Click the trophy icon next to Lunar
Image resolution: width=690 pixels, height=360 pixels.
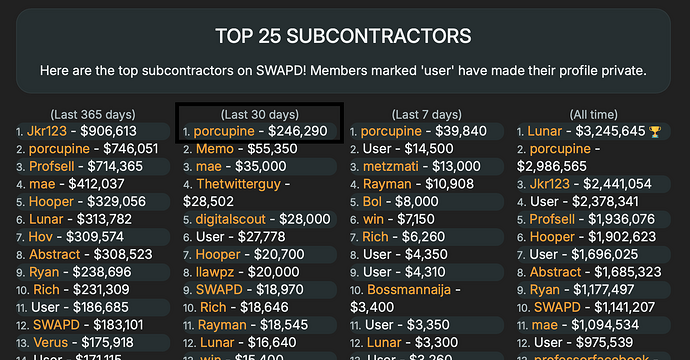click(655, 132)
